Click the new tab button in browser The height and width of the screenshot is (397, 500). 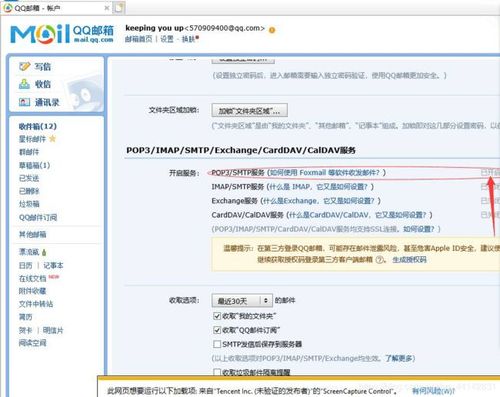click(x=119, y=8)
